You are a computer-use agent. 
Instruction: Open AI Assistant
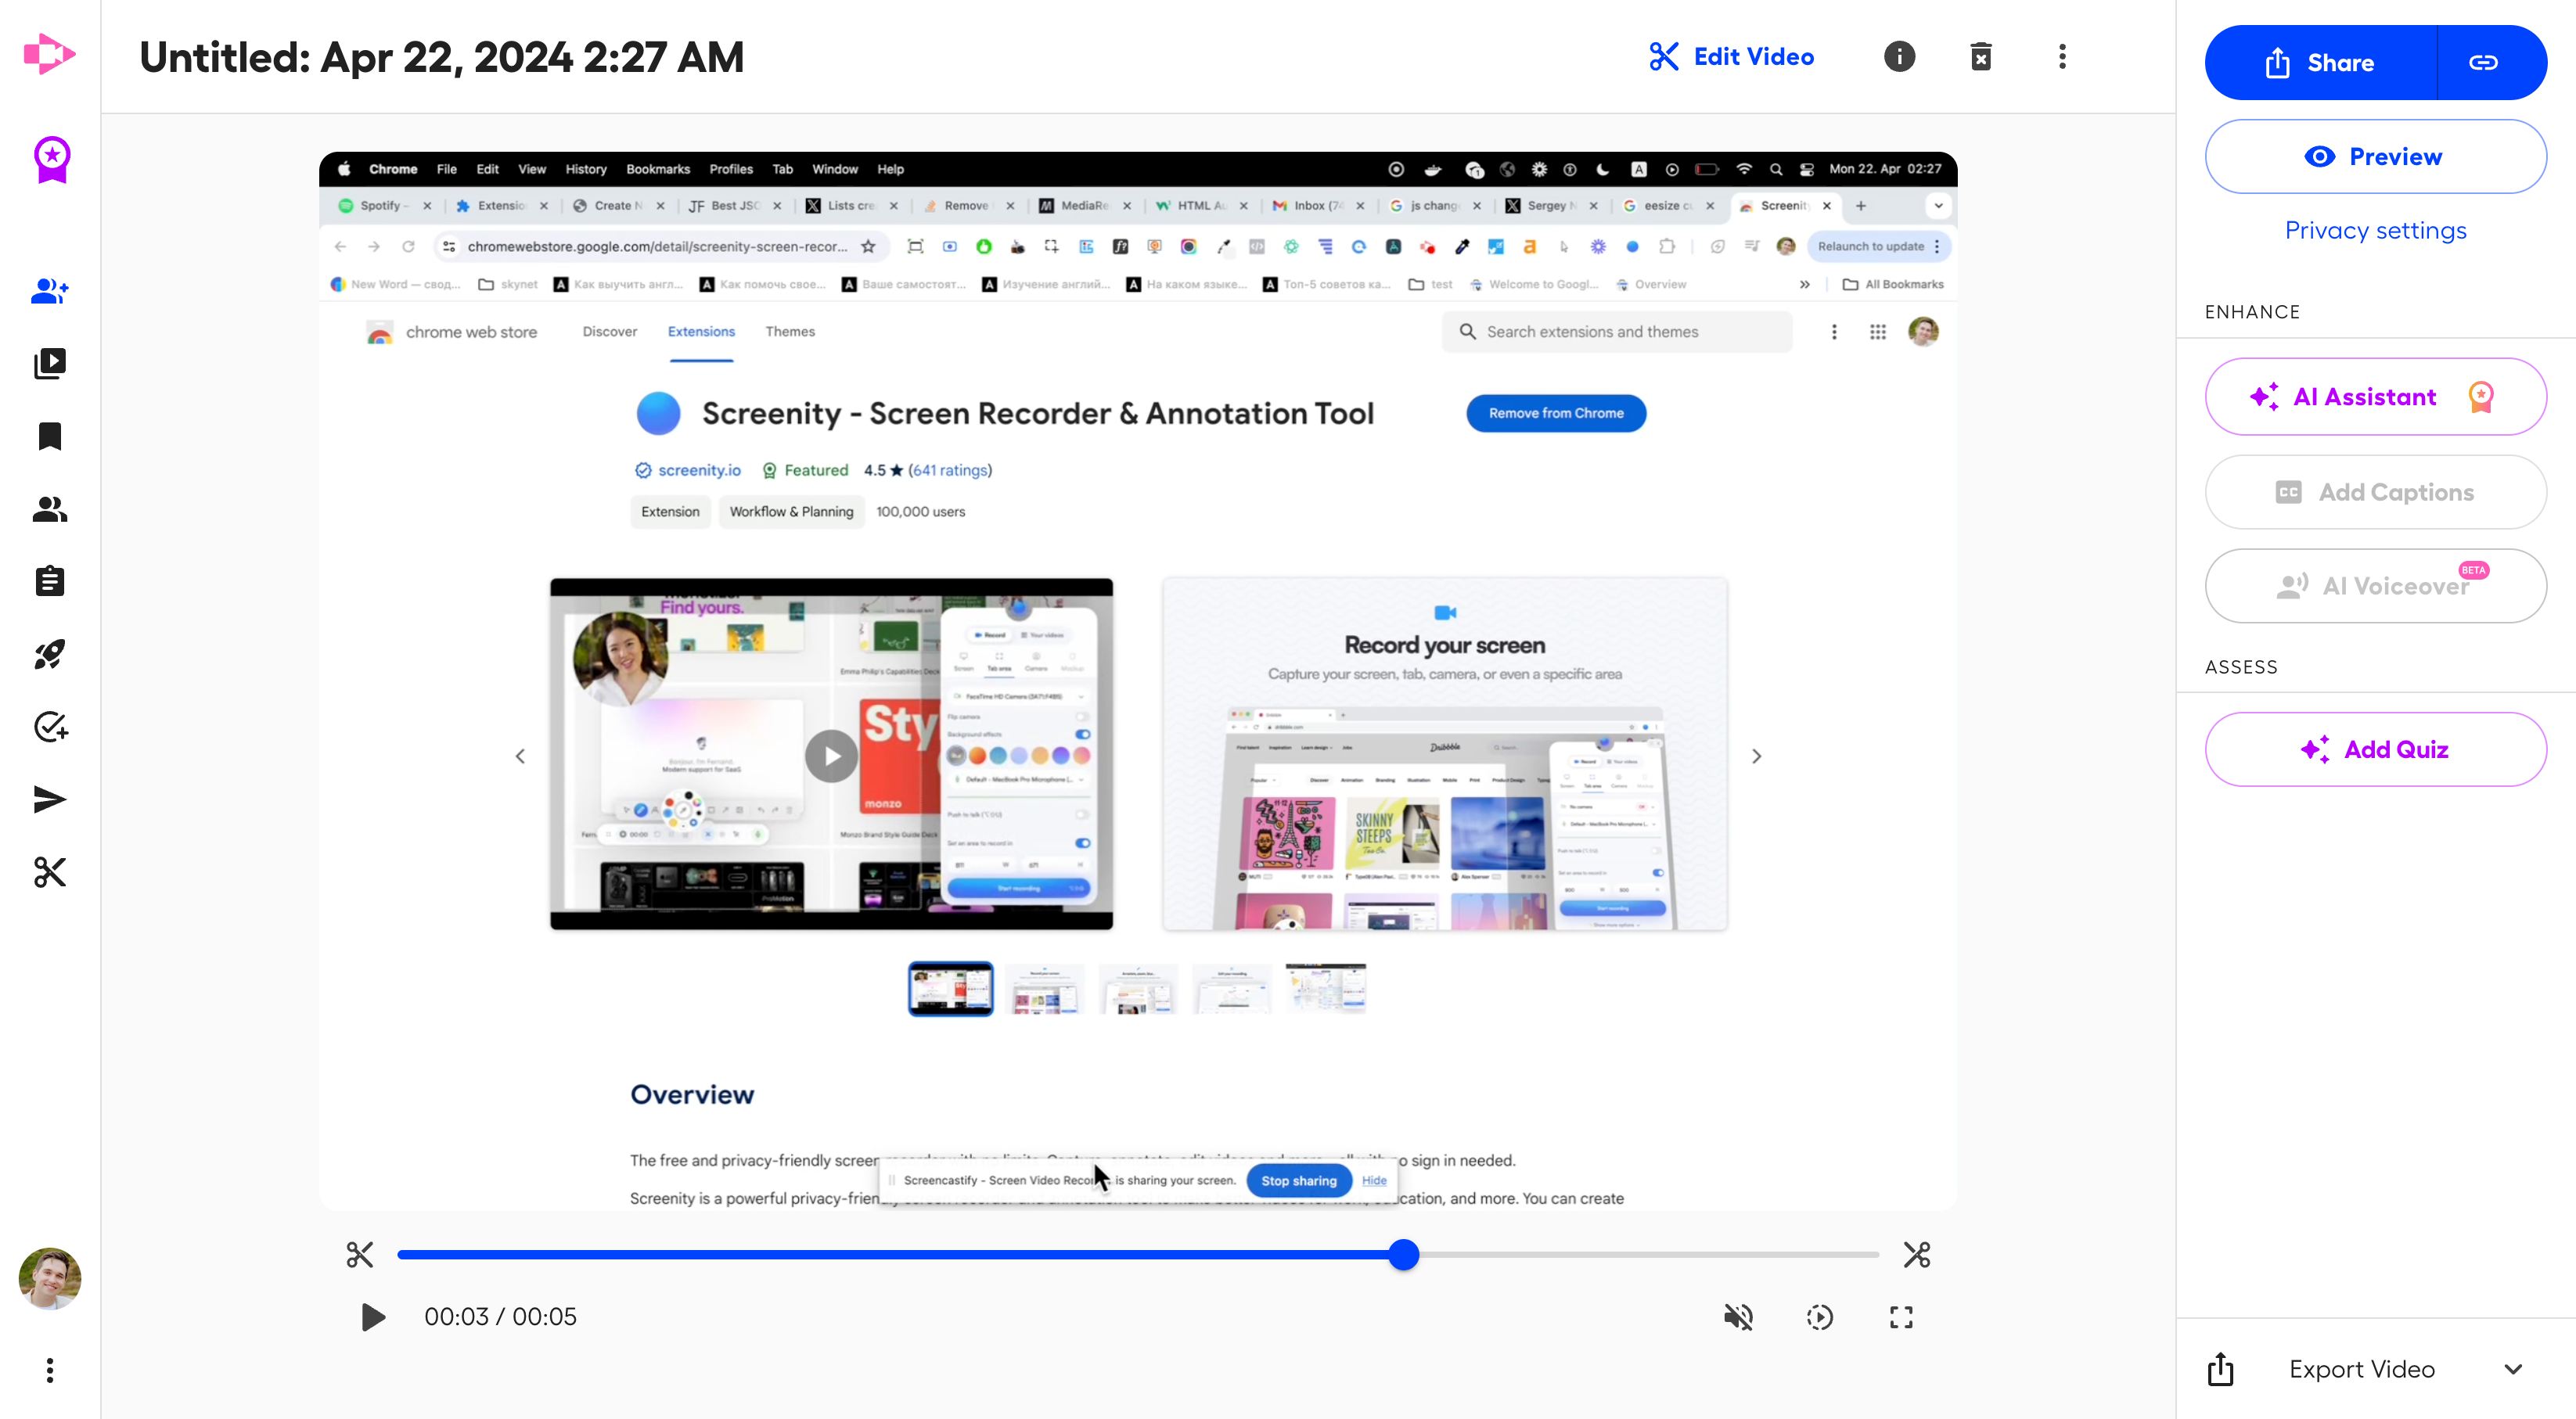pyautogui.click(x=2375, y=397)
